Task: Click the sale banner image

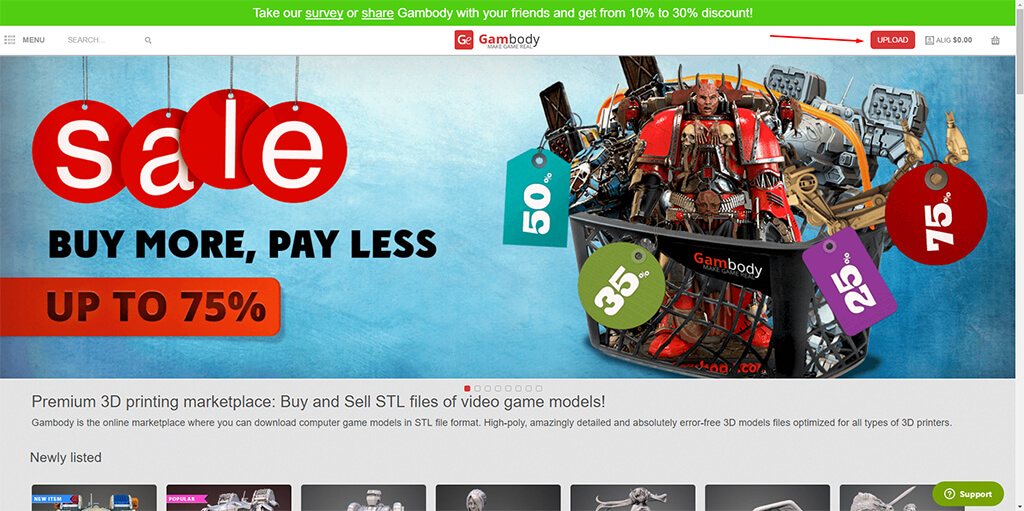Action: point(507,217)
